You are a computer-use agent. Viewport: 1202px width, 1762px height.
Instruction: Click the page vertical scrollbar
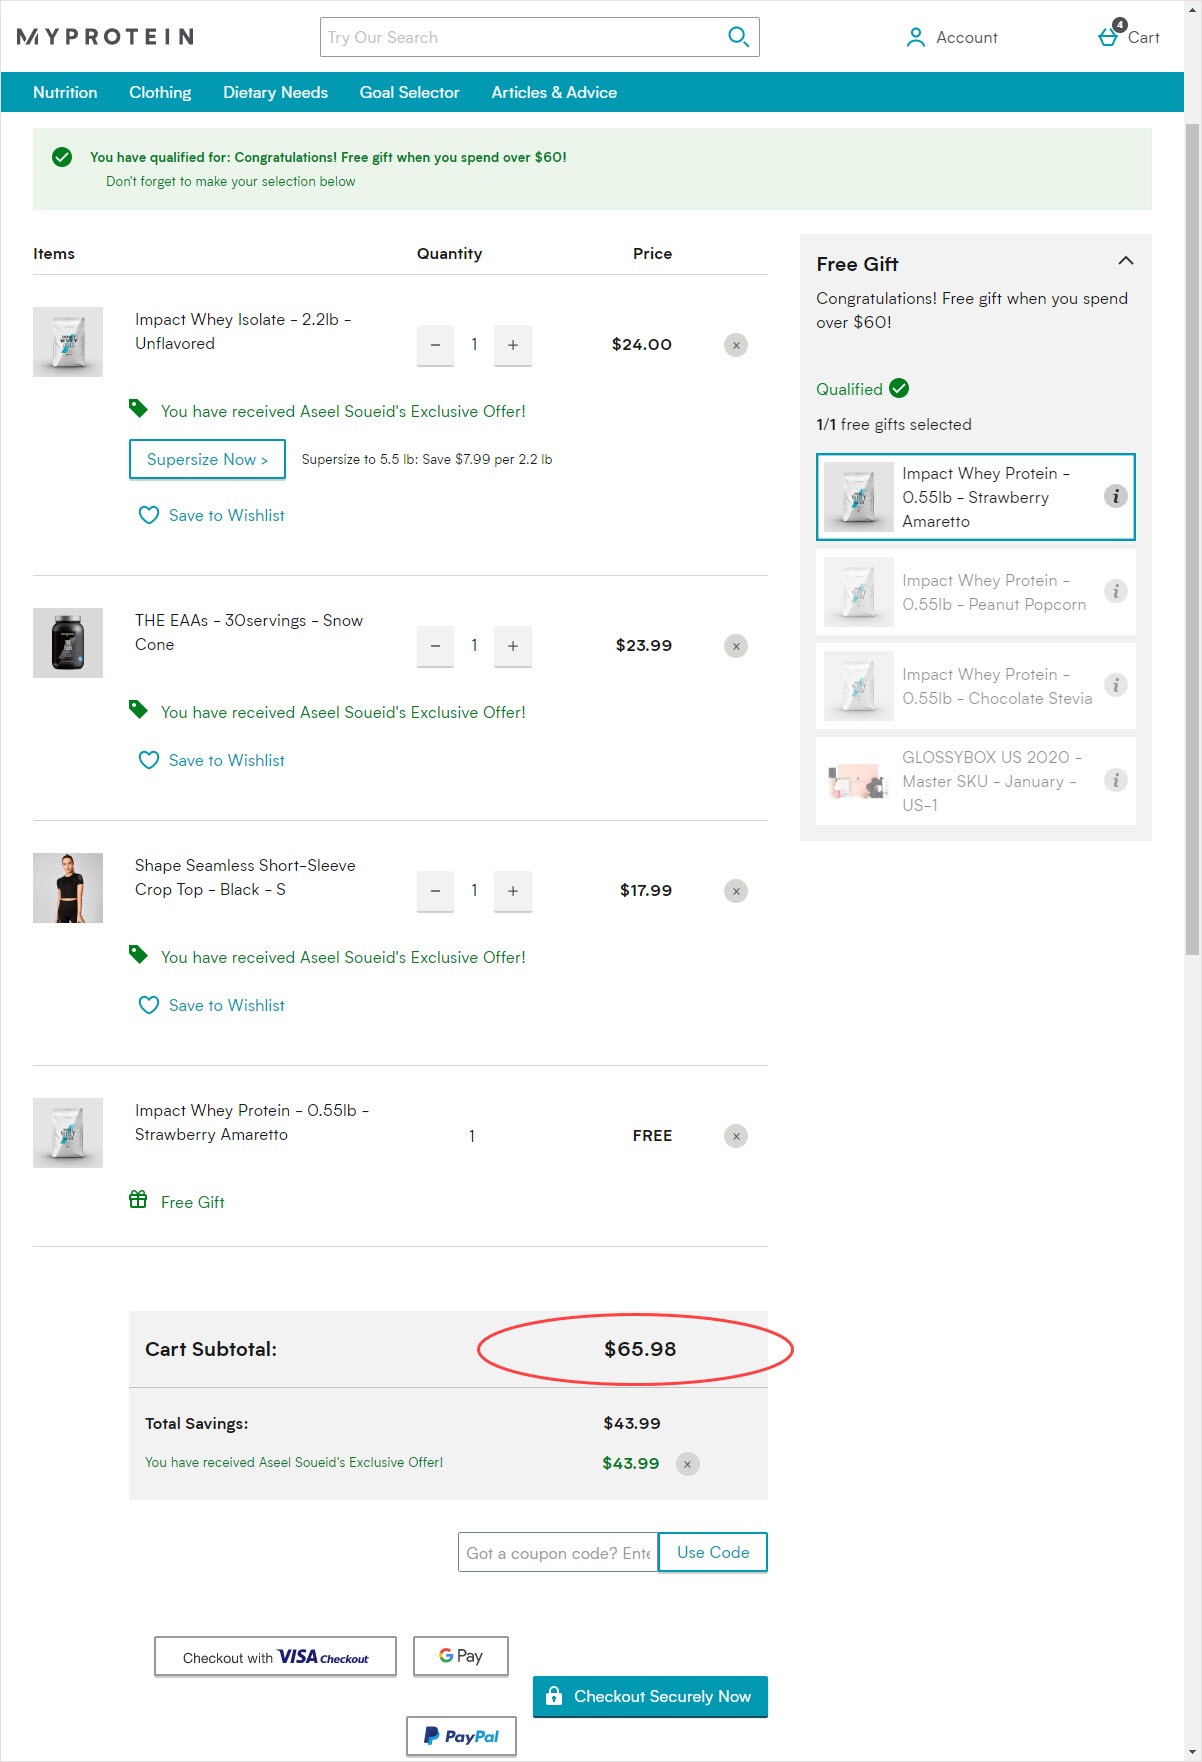(1192, 540)
